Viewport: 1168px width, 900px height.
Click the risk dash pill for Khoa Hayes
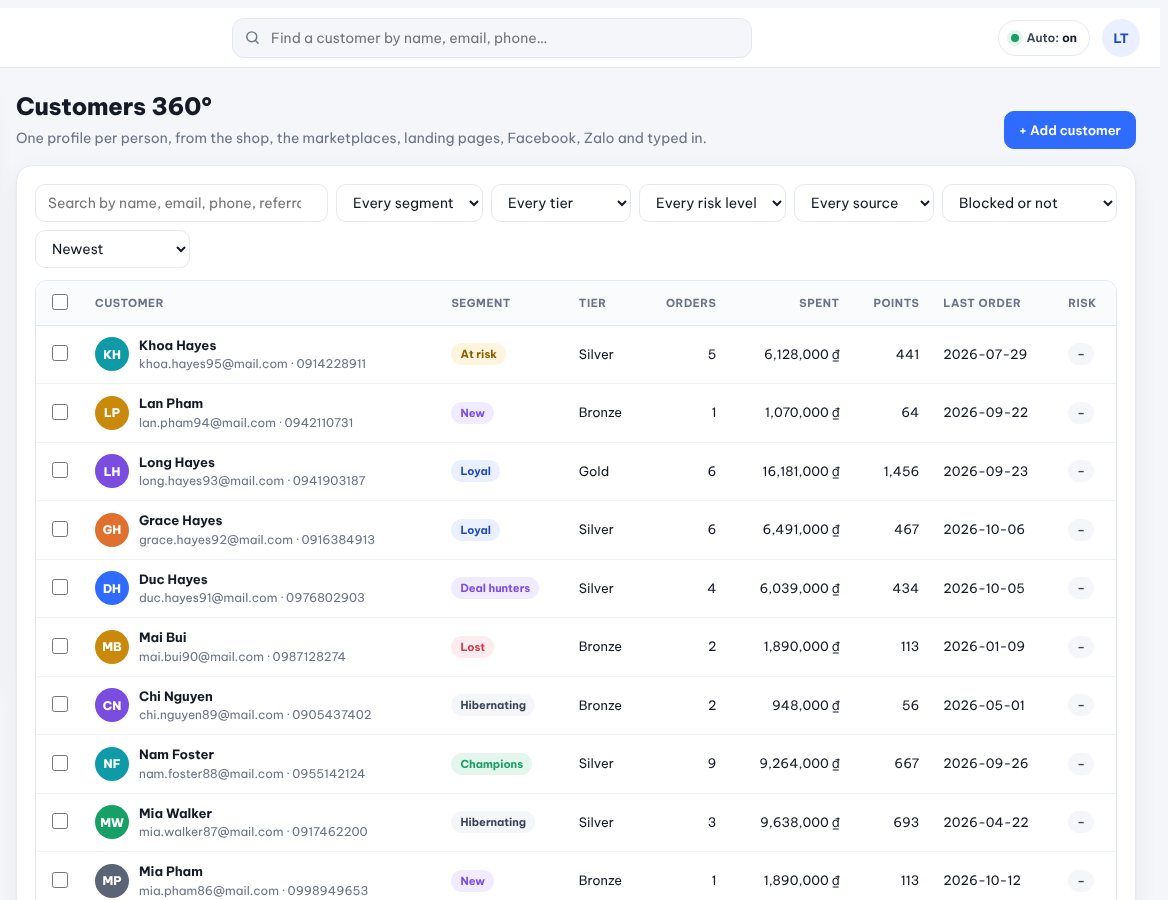coord(1081,355)
